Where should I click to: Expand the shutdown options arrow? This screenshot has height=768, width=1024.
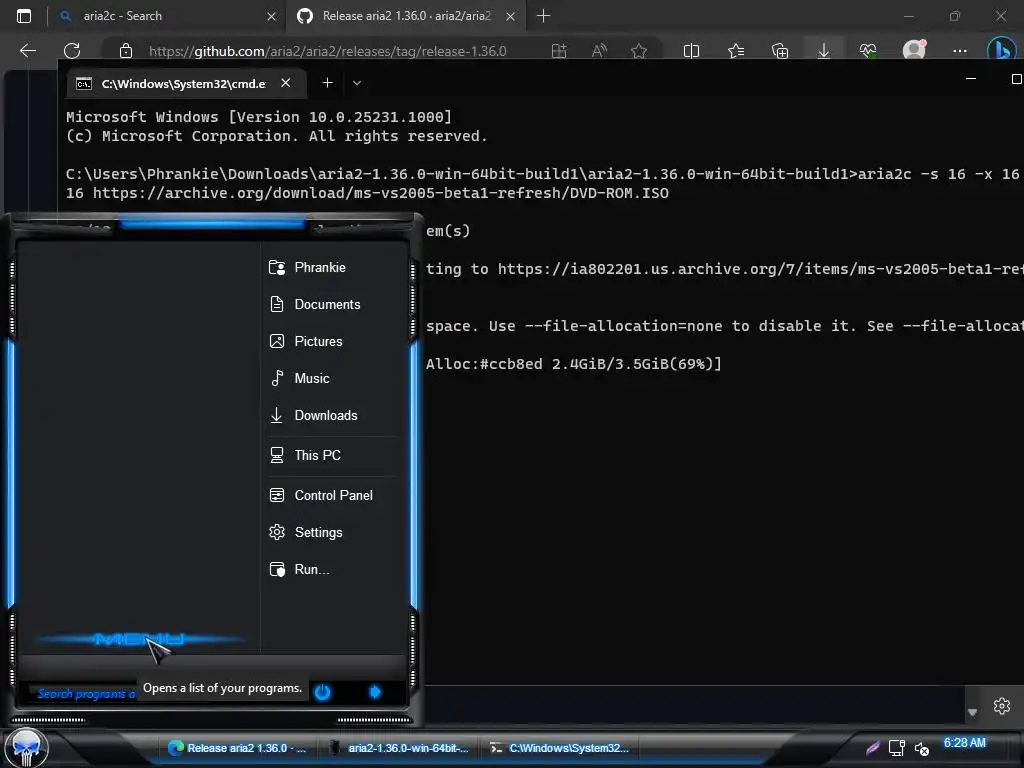pyautogui.click(x=375, y=692)
